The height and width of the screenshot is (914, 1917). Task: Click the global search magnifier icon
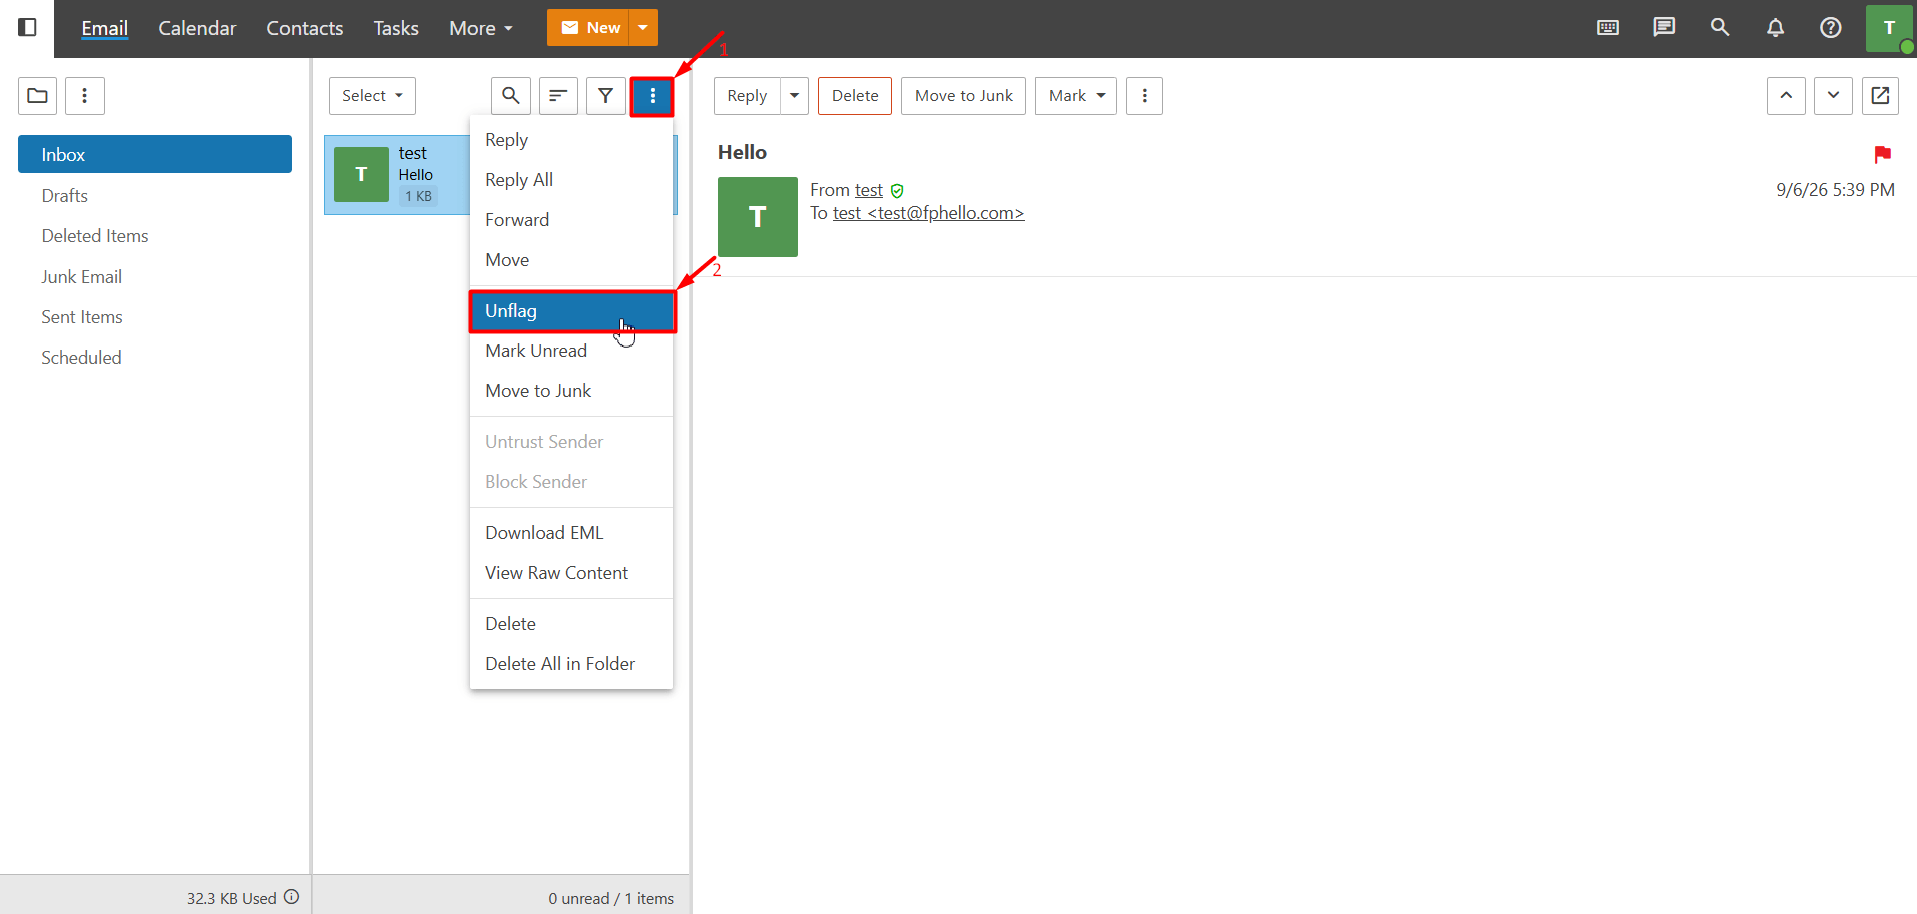pos(1720,28)
